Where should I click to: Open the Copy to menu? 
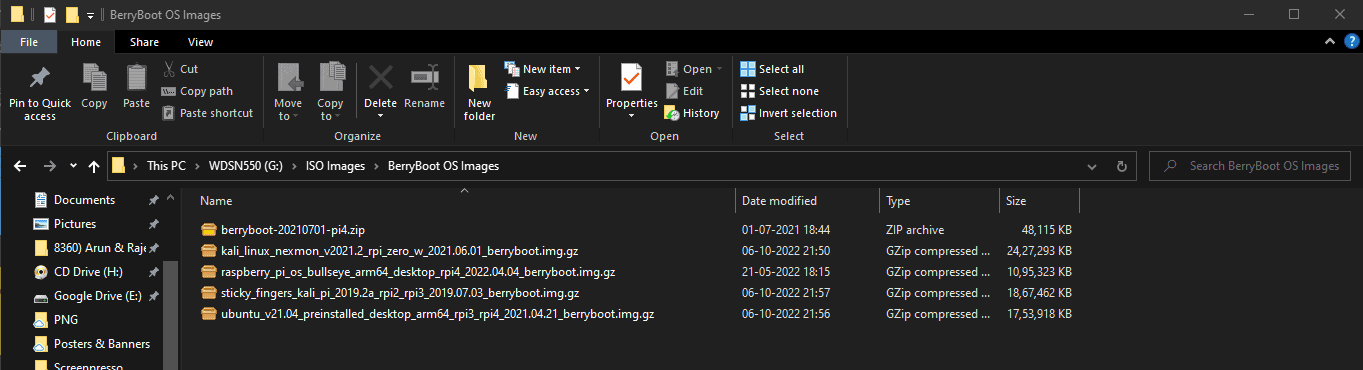[330, 92]
